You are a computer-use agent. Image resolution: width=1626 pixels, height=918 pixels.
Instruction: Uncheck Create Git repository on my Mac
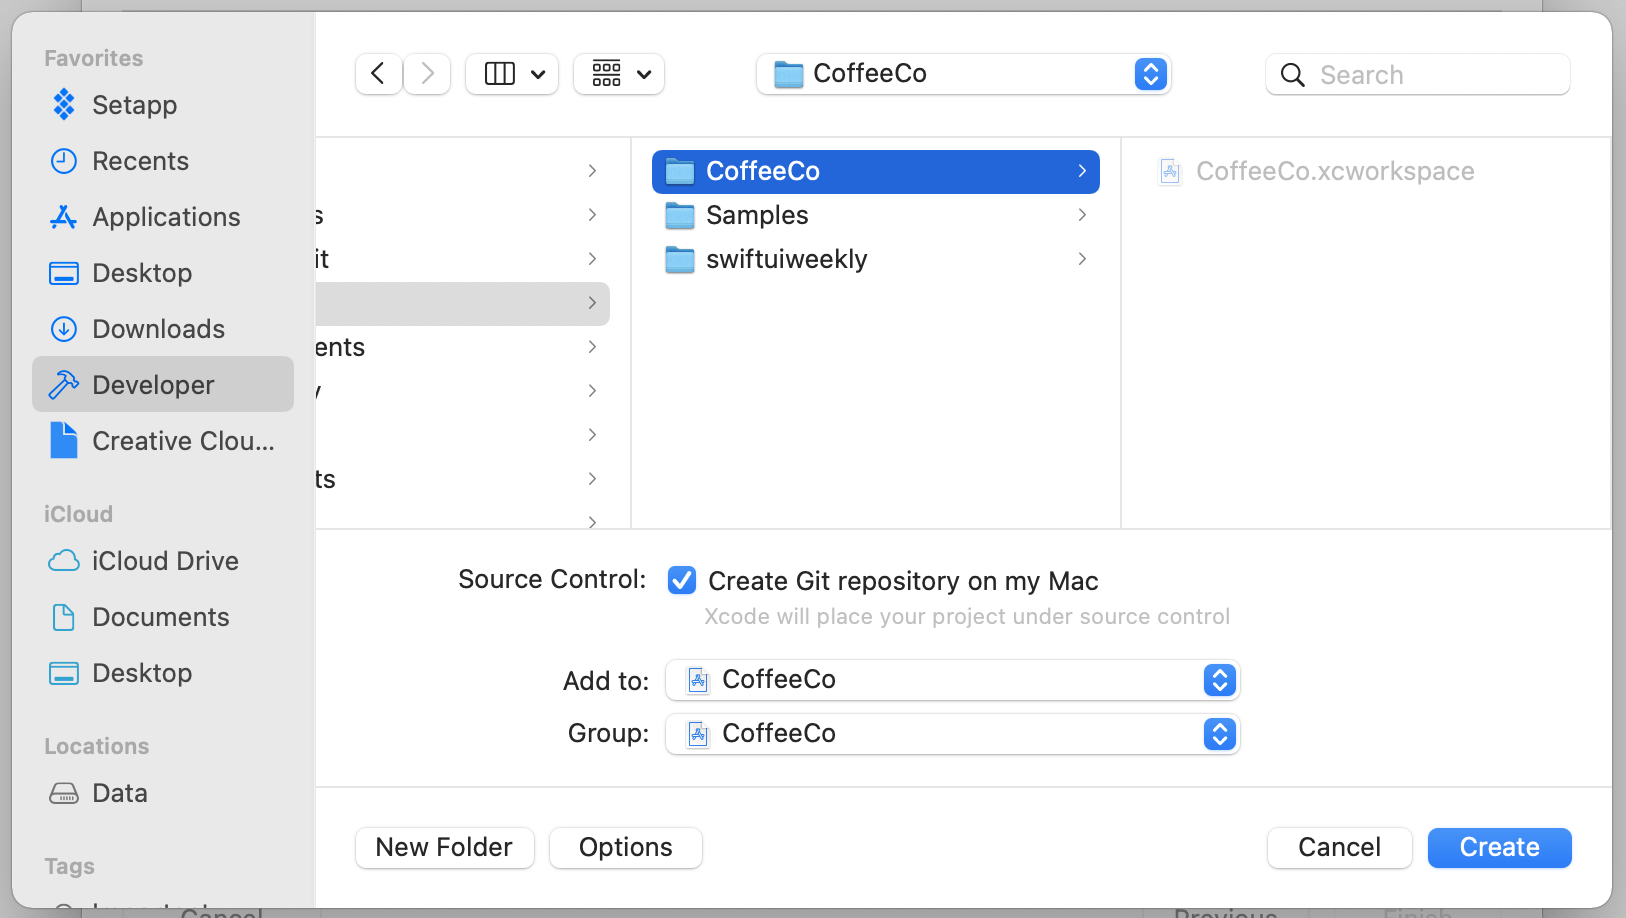(x=682, y=580)
